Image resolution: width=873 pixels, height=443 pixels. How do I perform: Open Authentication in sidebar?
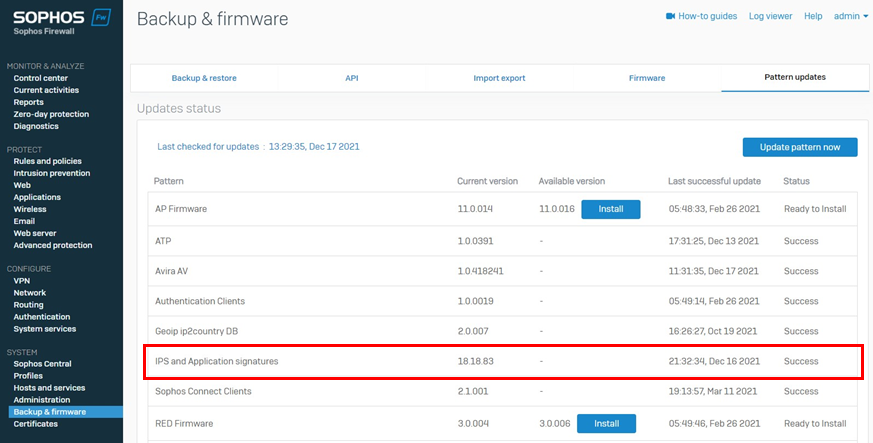42,317
